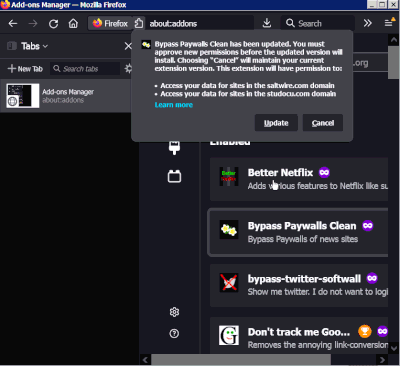Click the vertical scrollbar thumb
Screen dimensions: 400x366
(x=393, y=63)
